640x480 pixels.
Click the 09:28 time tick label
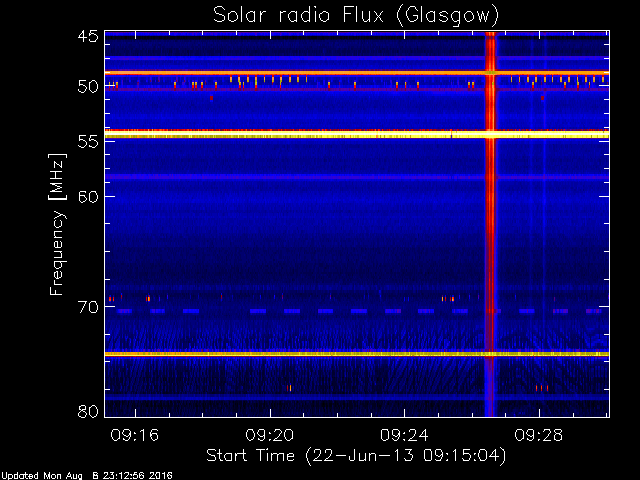pos(539,435)
